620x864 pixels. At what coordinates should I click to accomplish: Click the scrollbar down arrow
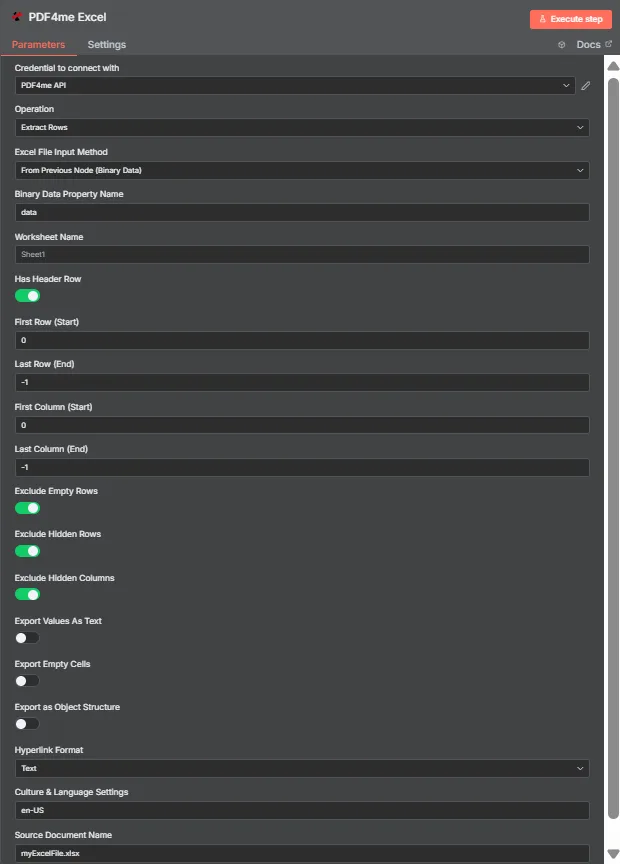613,854
